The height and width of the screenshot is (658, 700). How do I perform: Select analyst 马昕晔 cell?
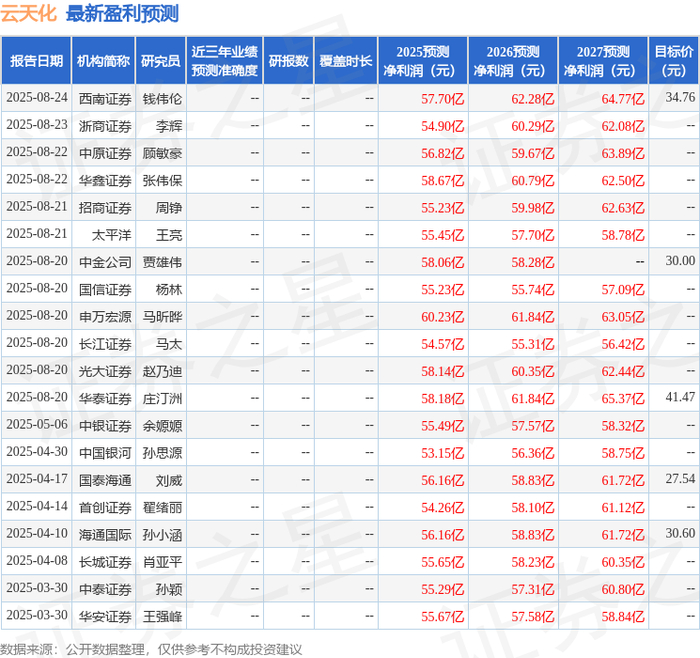click(x=162, y=317)
